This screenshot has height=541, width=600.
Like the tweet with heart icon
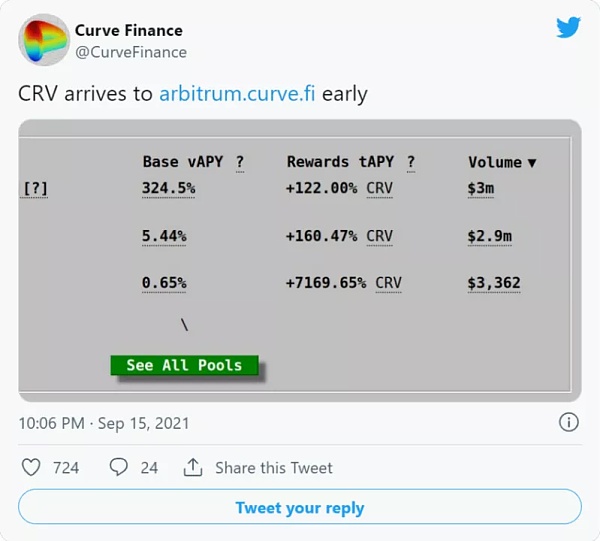click(x=31, y=467)
